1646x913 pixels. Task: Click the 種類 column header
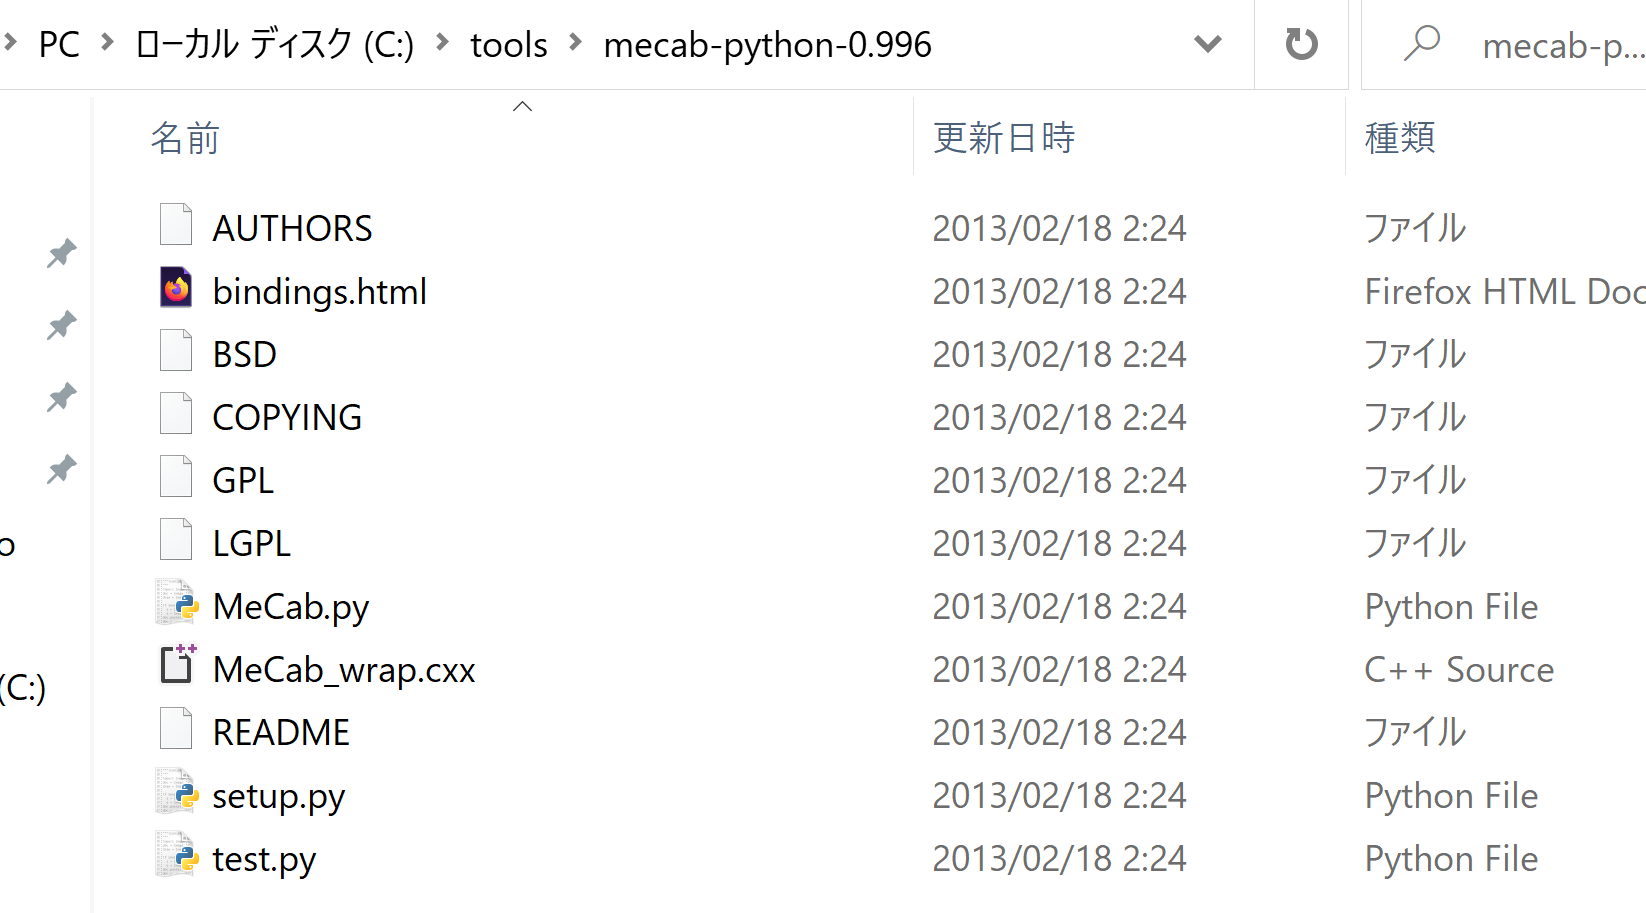point(1400,138)
